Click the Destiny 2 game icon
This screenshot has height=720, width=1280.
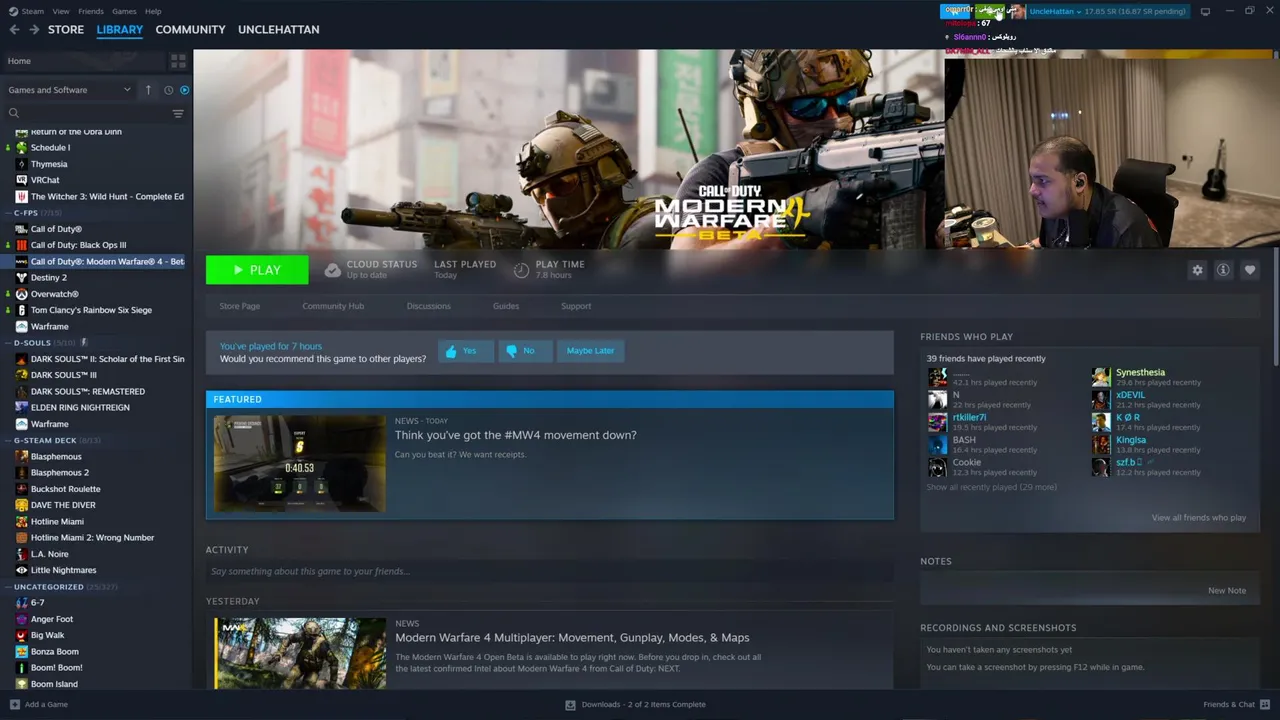coord(22,278)
